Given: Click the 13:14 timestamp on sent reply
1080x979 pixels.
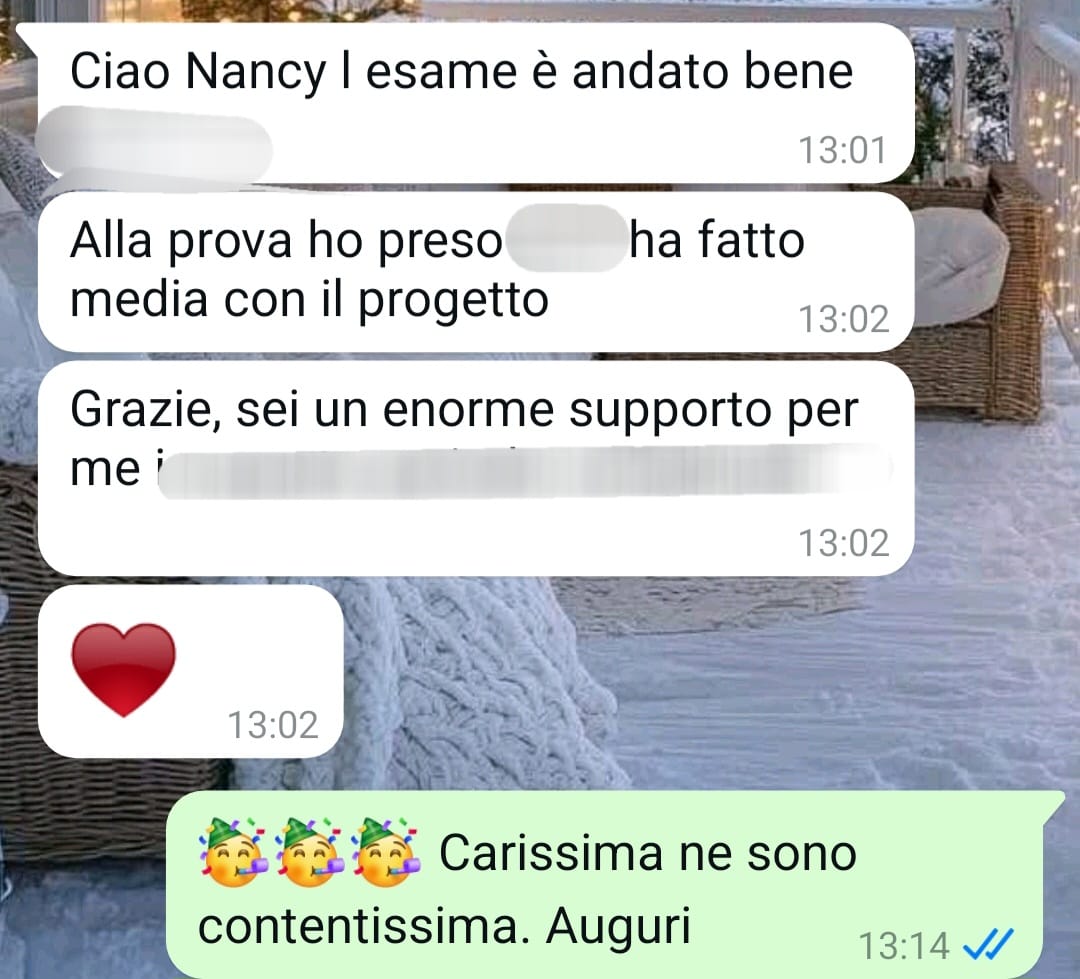Looking at the screenshot, I should 904,945.
